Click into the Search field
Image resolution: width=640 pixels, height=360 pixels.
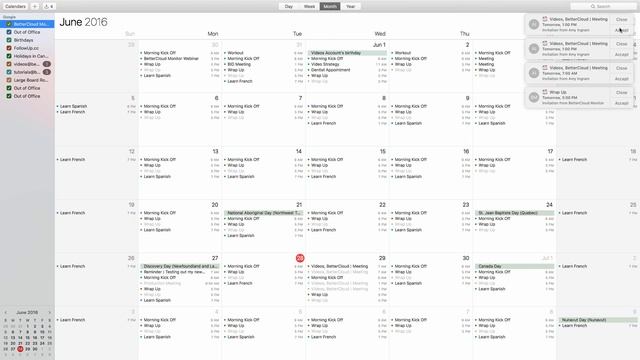point(603,7)
